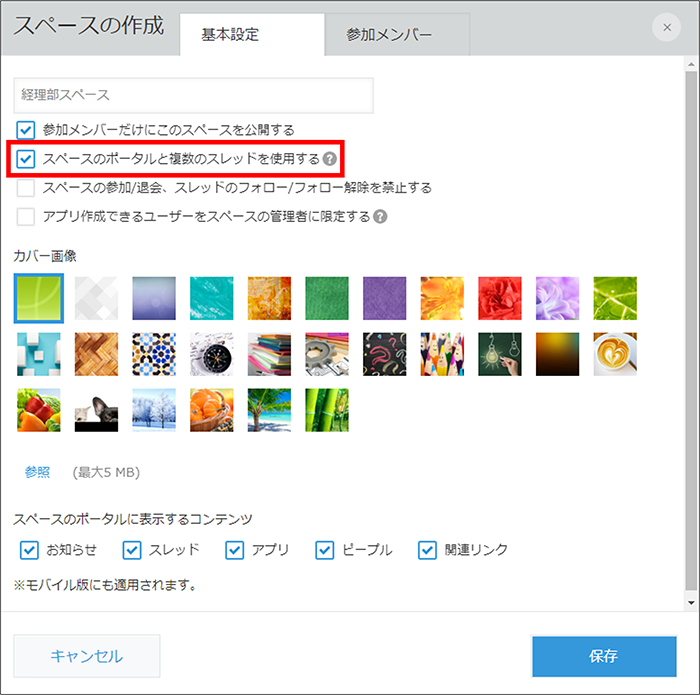Select the lavender flower cover image
The image size is (700, 695).
(x=557, y=298)
